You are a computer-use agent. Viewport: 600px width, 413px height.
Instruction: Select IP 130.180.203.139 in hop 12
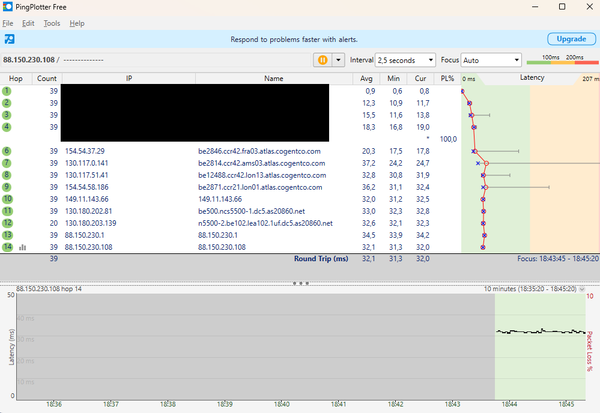(90, 223)
